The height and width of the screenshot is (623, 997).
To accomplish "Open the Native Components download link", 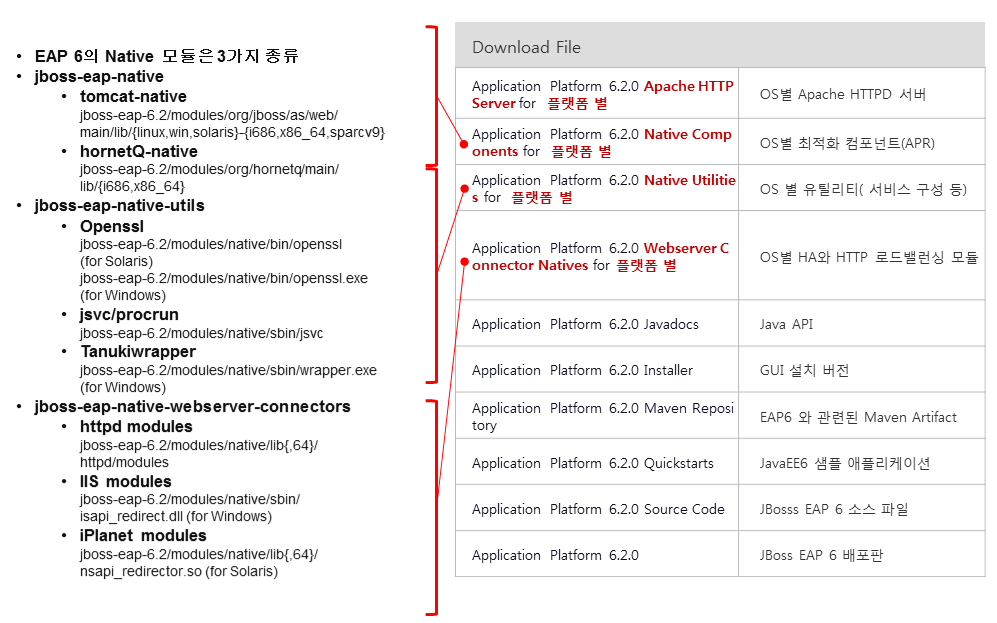I will point(602,143).
